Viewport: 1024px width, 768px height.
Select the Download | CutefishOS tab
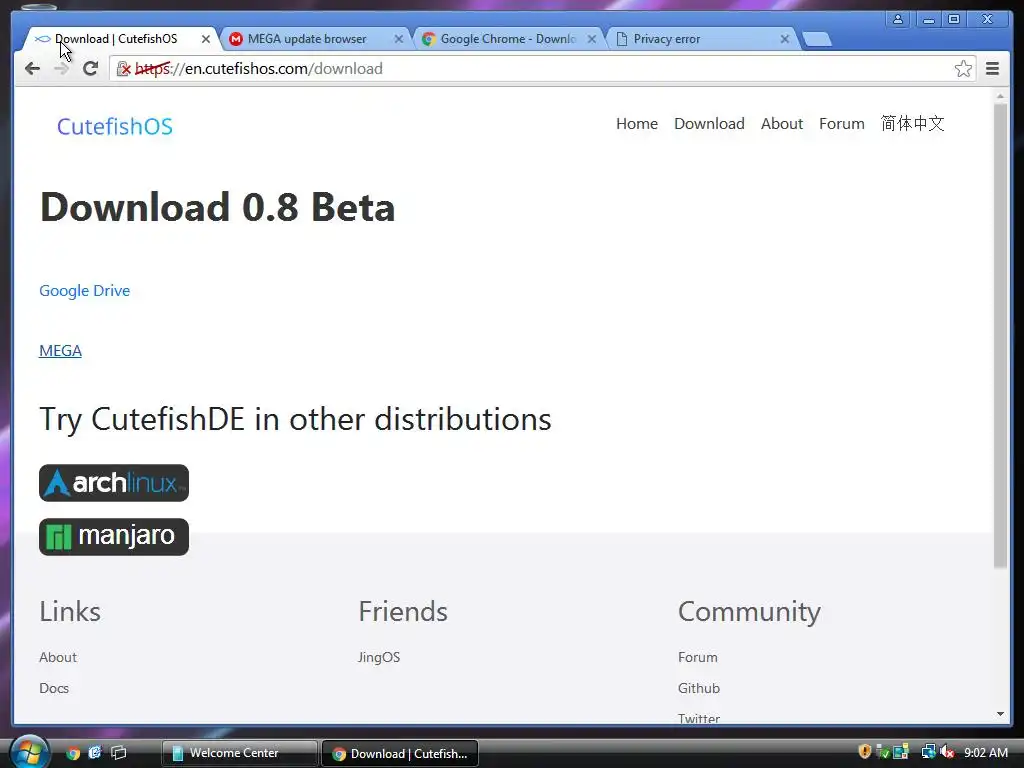click(121, 39)
